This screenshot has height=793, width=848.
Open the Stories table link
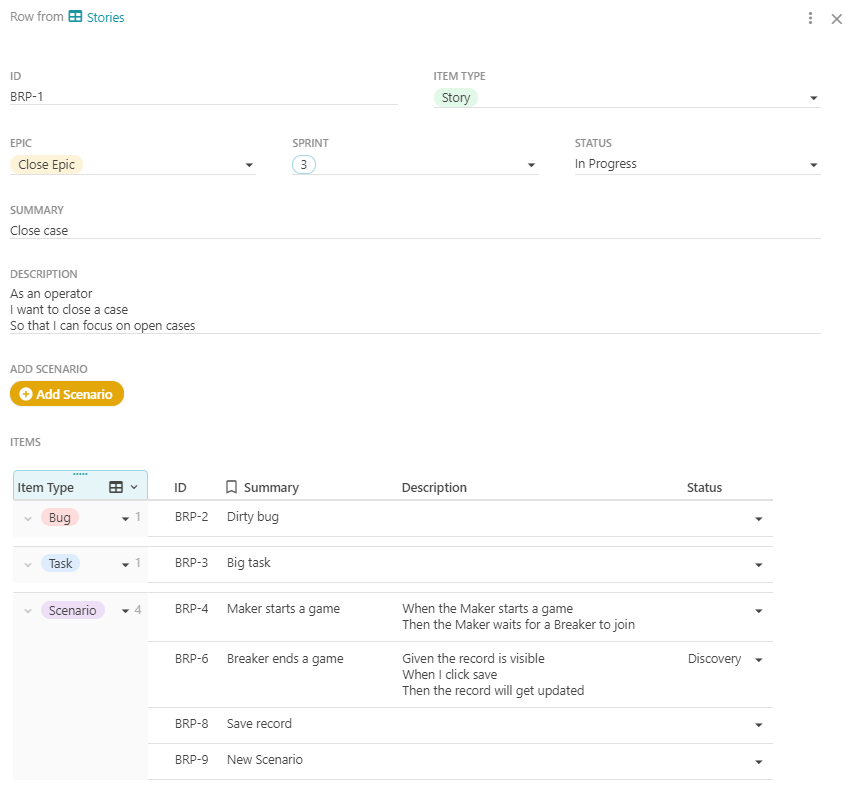tap(105, 18)
